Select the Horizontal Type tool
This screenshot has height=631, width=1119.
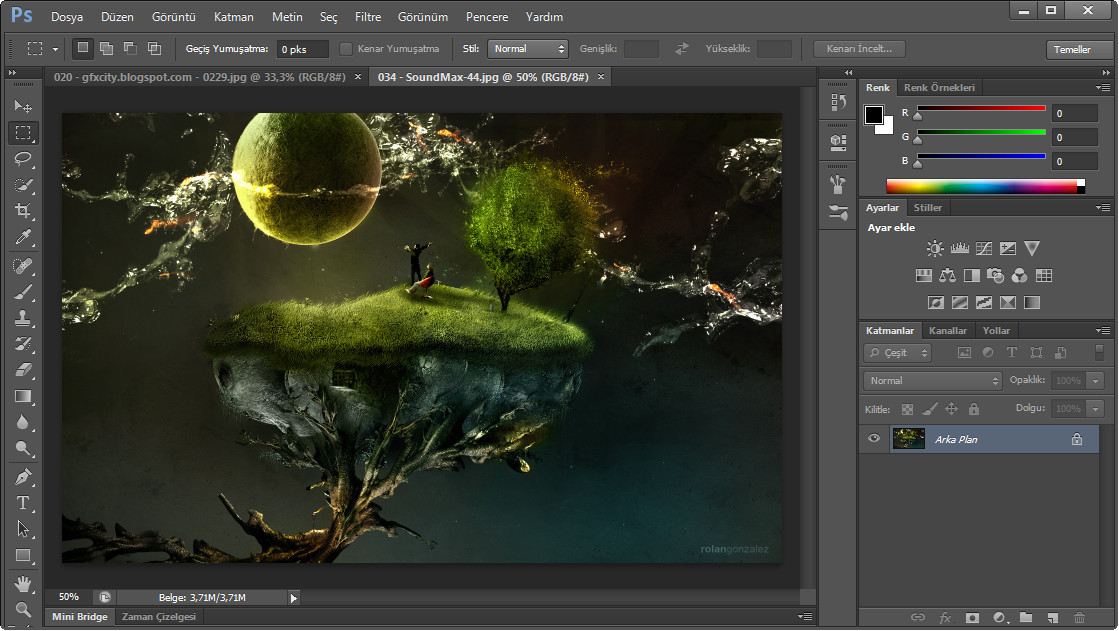(23, 503)
